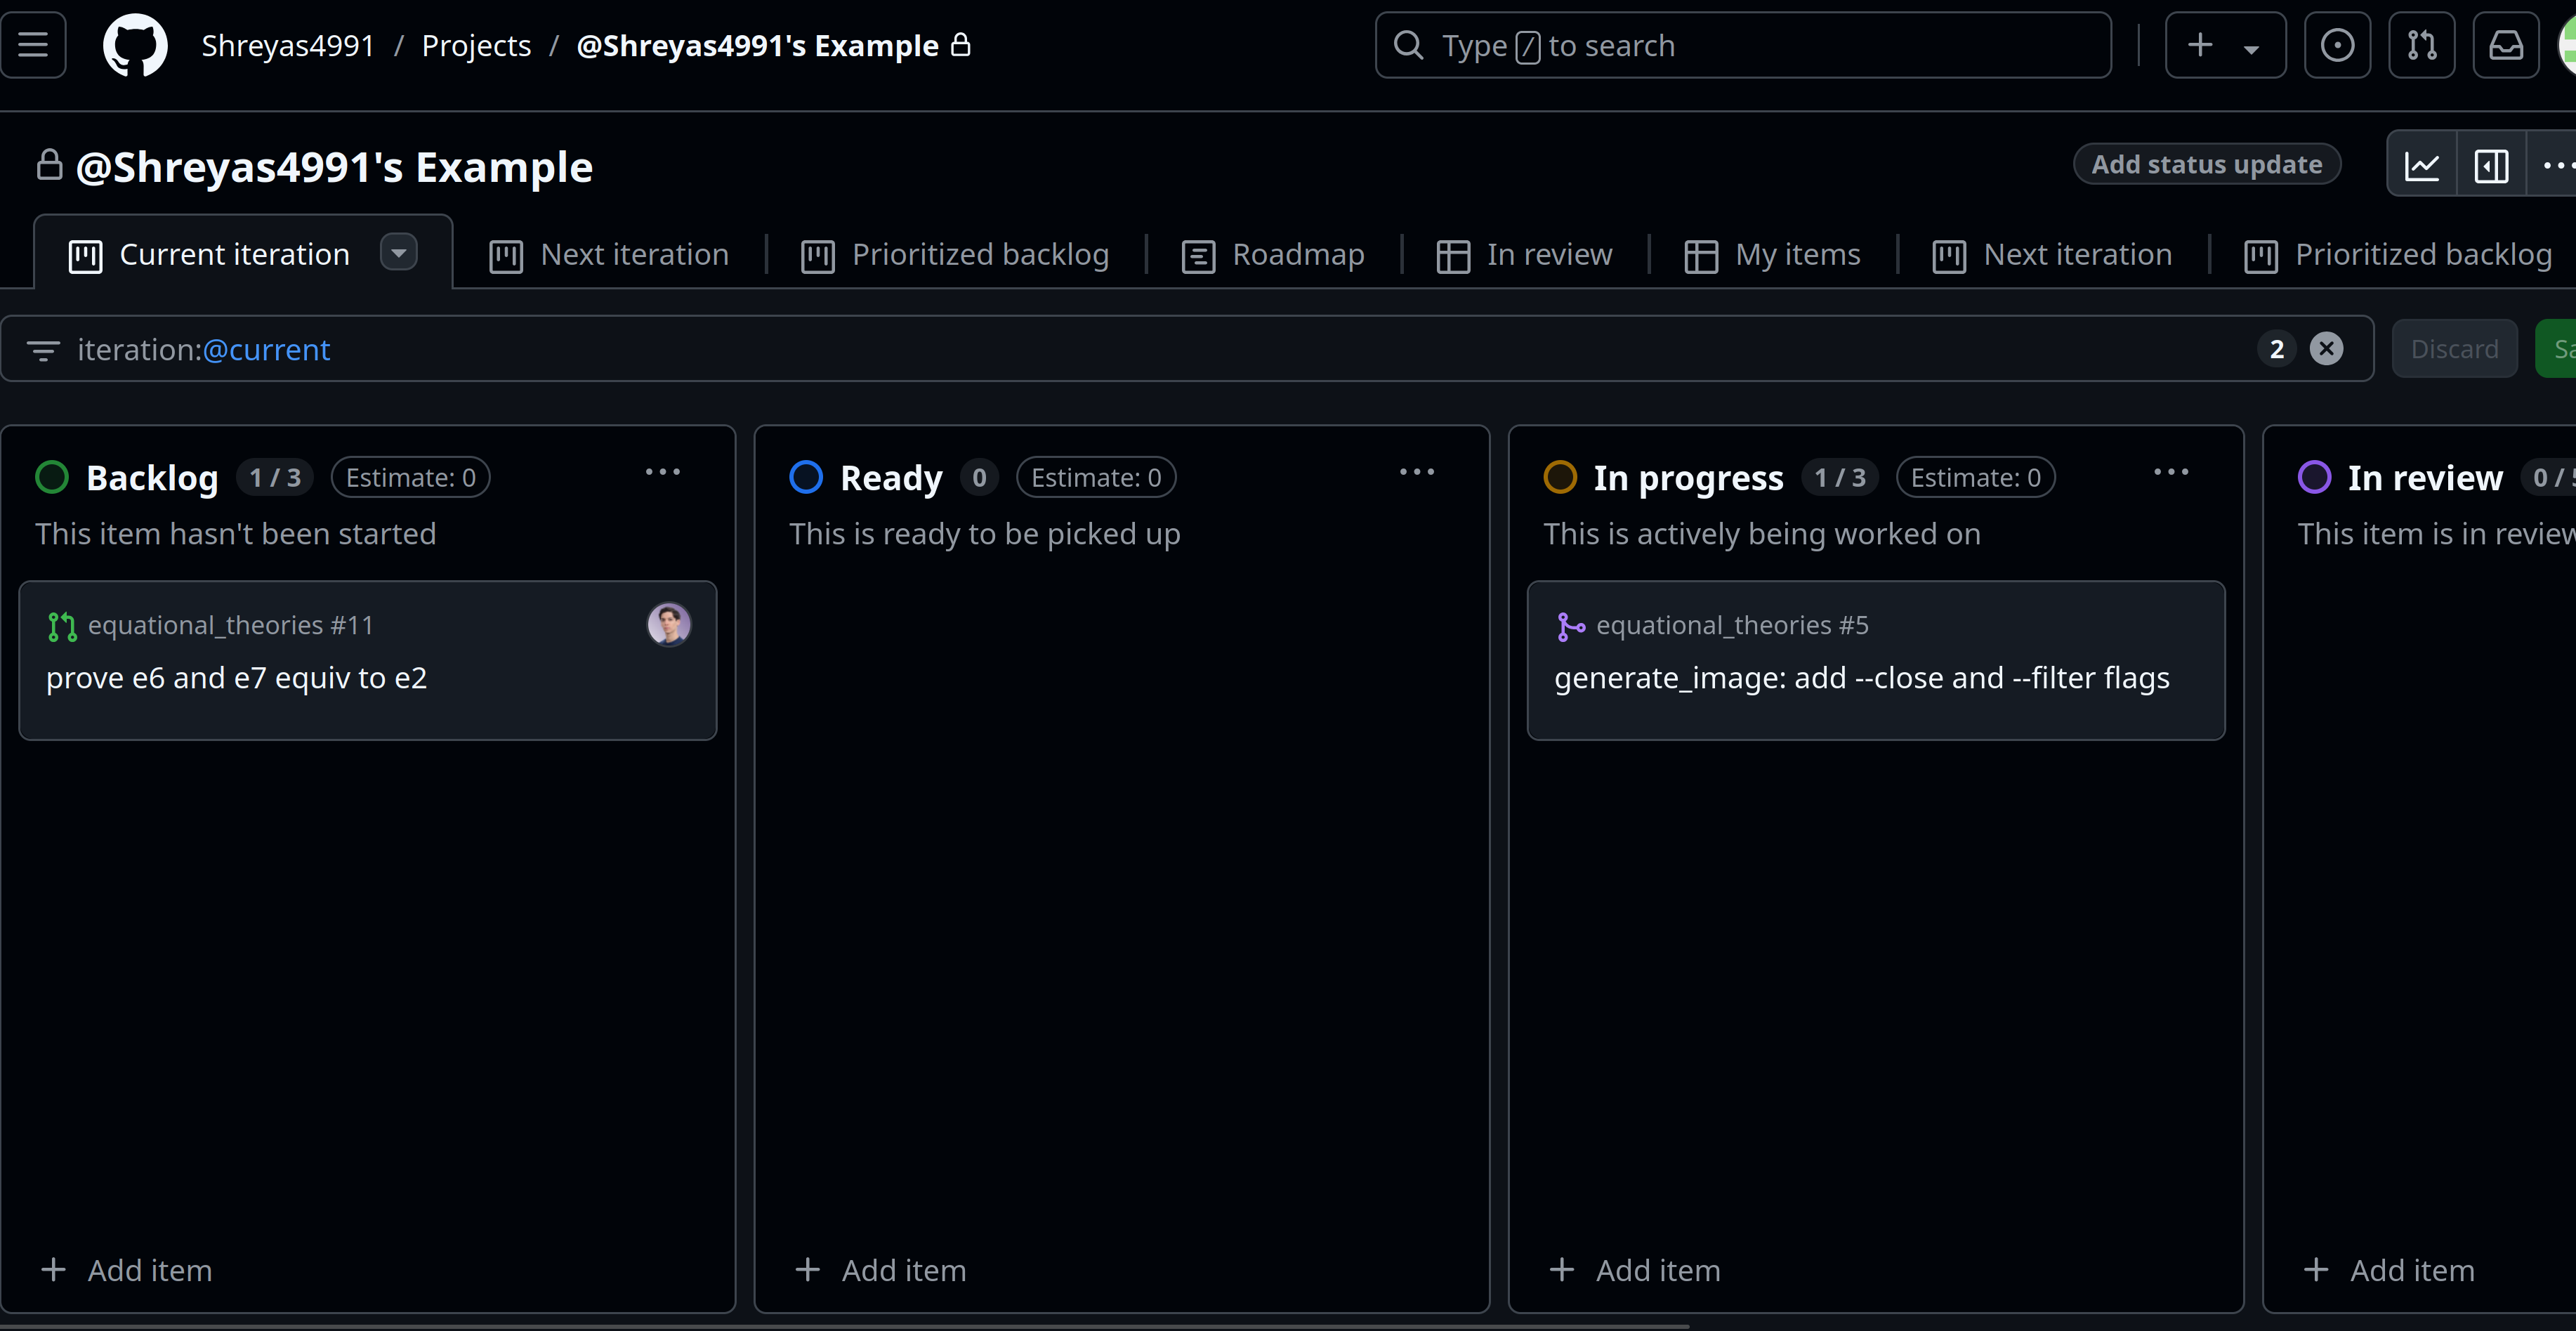Screen dimensions: 2576x1331
Task: Click the Discard button
Action: (2454, 348)
